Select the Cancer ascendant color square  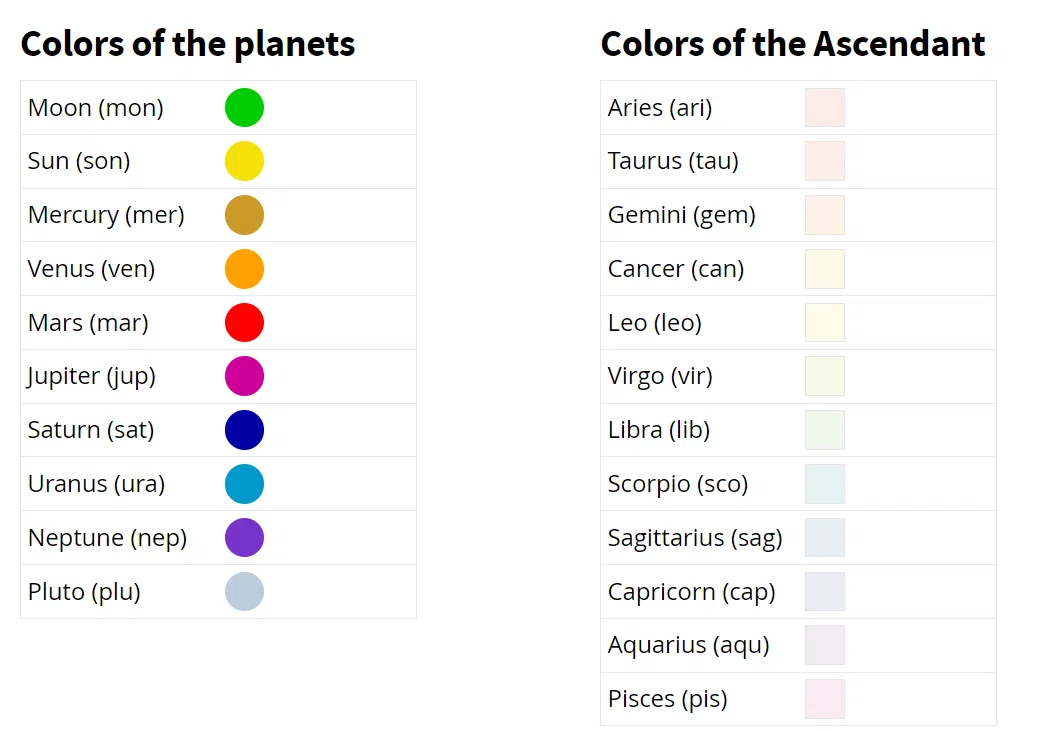click(825, 269)
